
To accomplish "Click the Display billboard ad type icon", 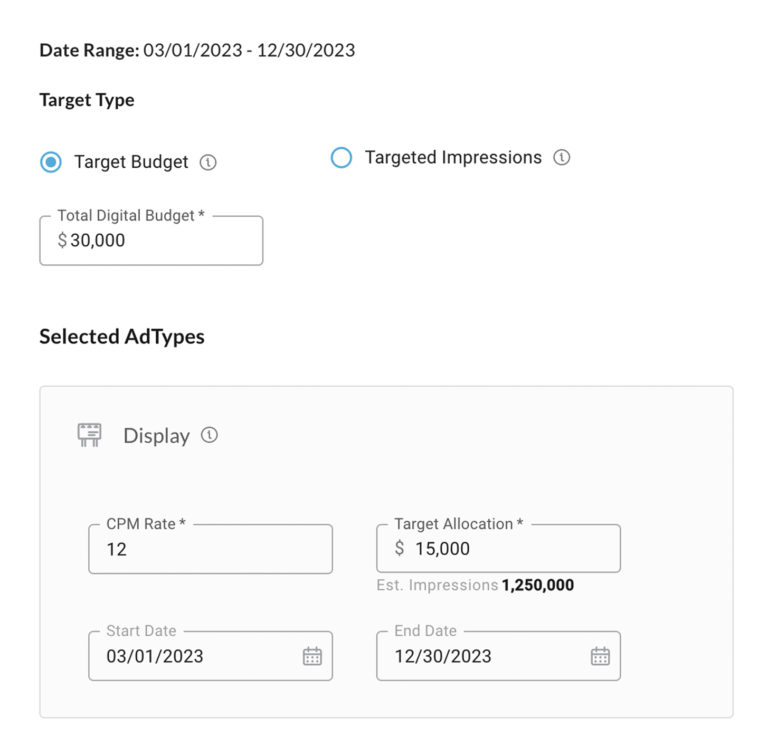I will click(x=90, y=435).
